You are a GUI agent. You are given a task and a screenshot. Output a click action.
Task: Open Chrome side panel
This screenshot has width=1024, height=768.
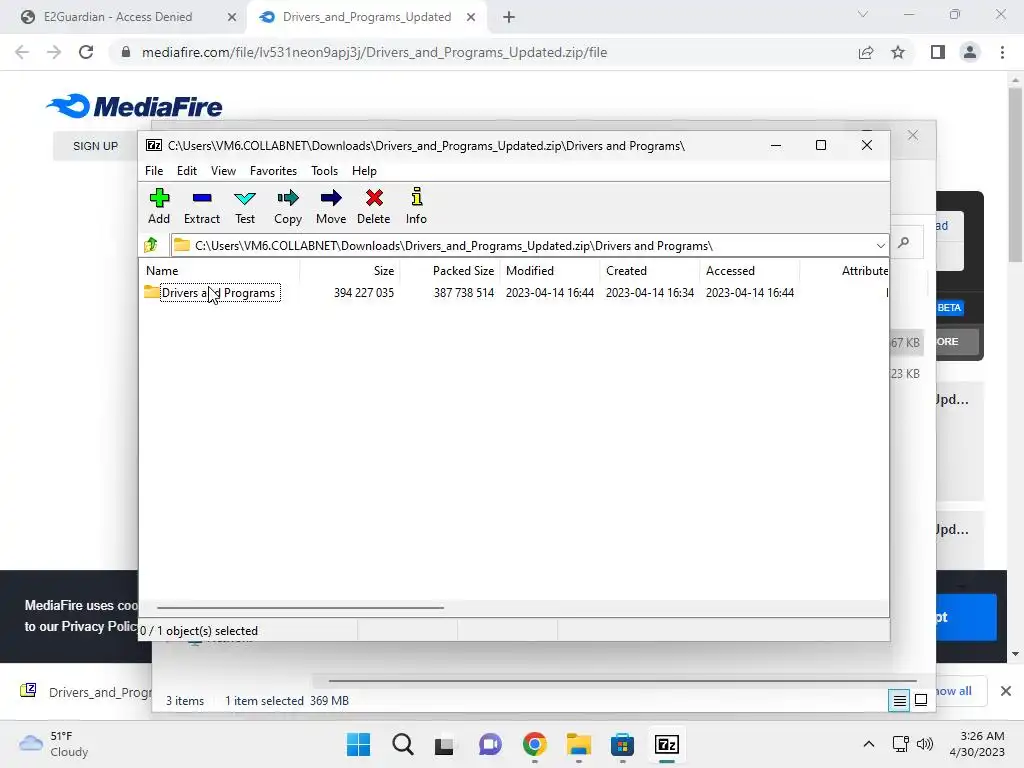tap(938, 52)
